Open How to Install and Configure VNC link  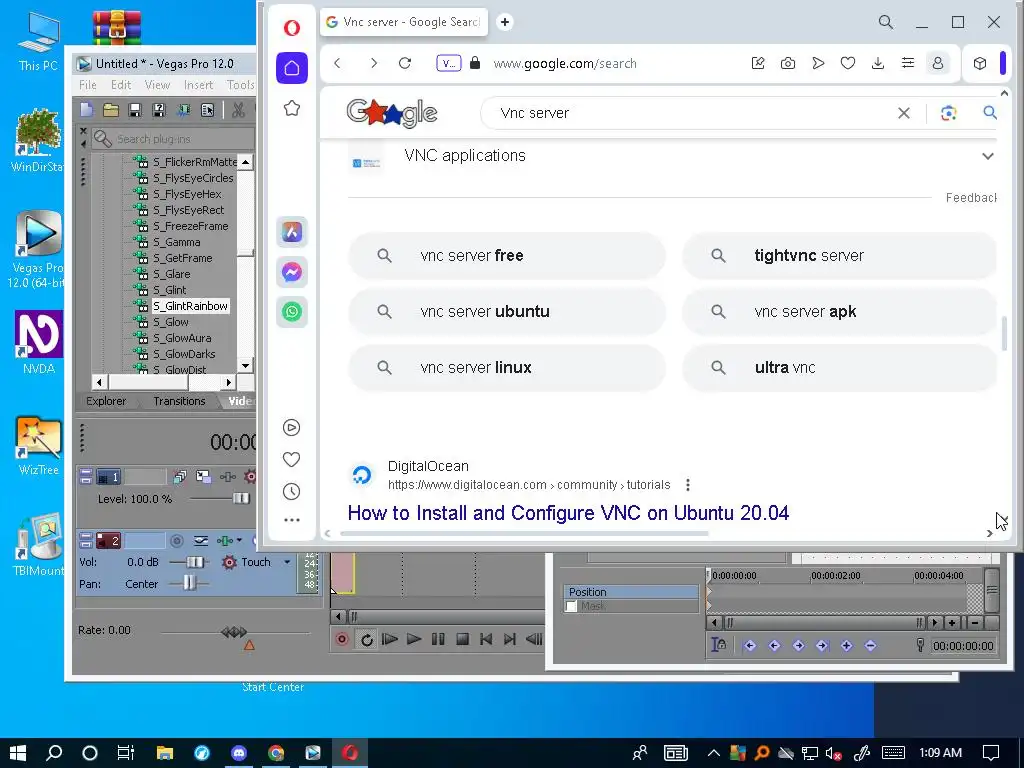(568, 513)
